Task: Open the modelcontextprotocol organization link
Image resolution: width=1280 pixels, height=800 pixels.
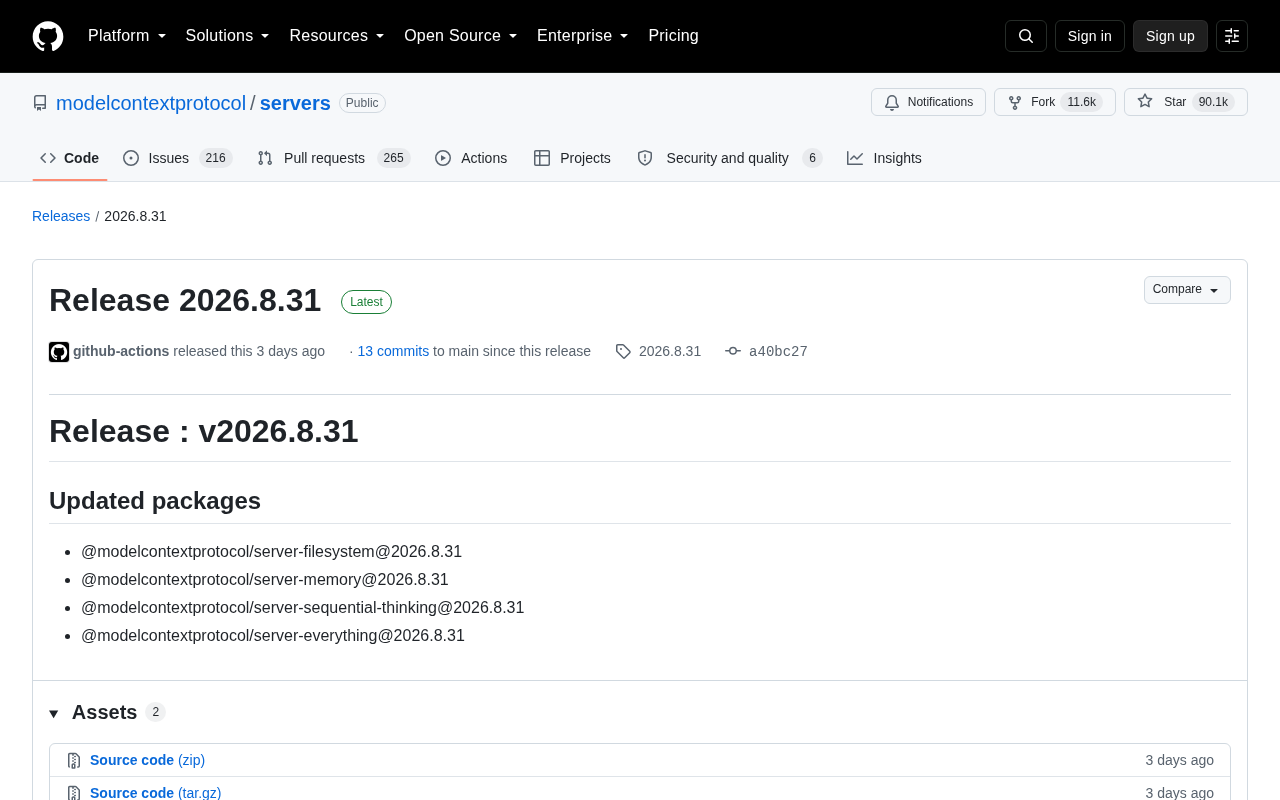Action: click(151, 103)
